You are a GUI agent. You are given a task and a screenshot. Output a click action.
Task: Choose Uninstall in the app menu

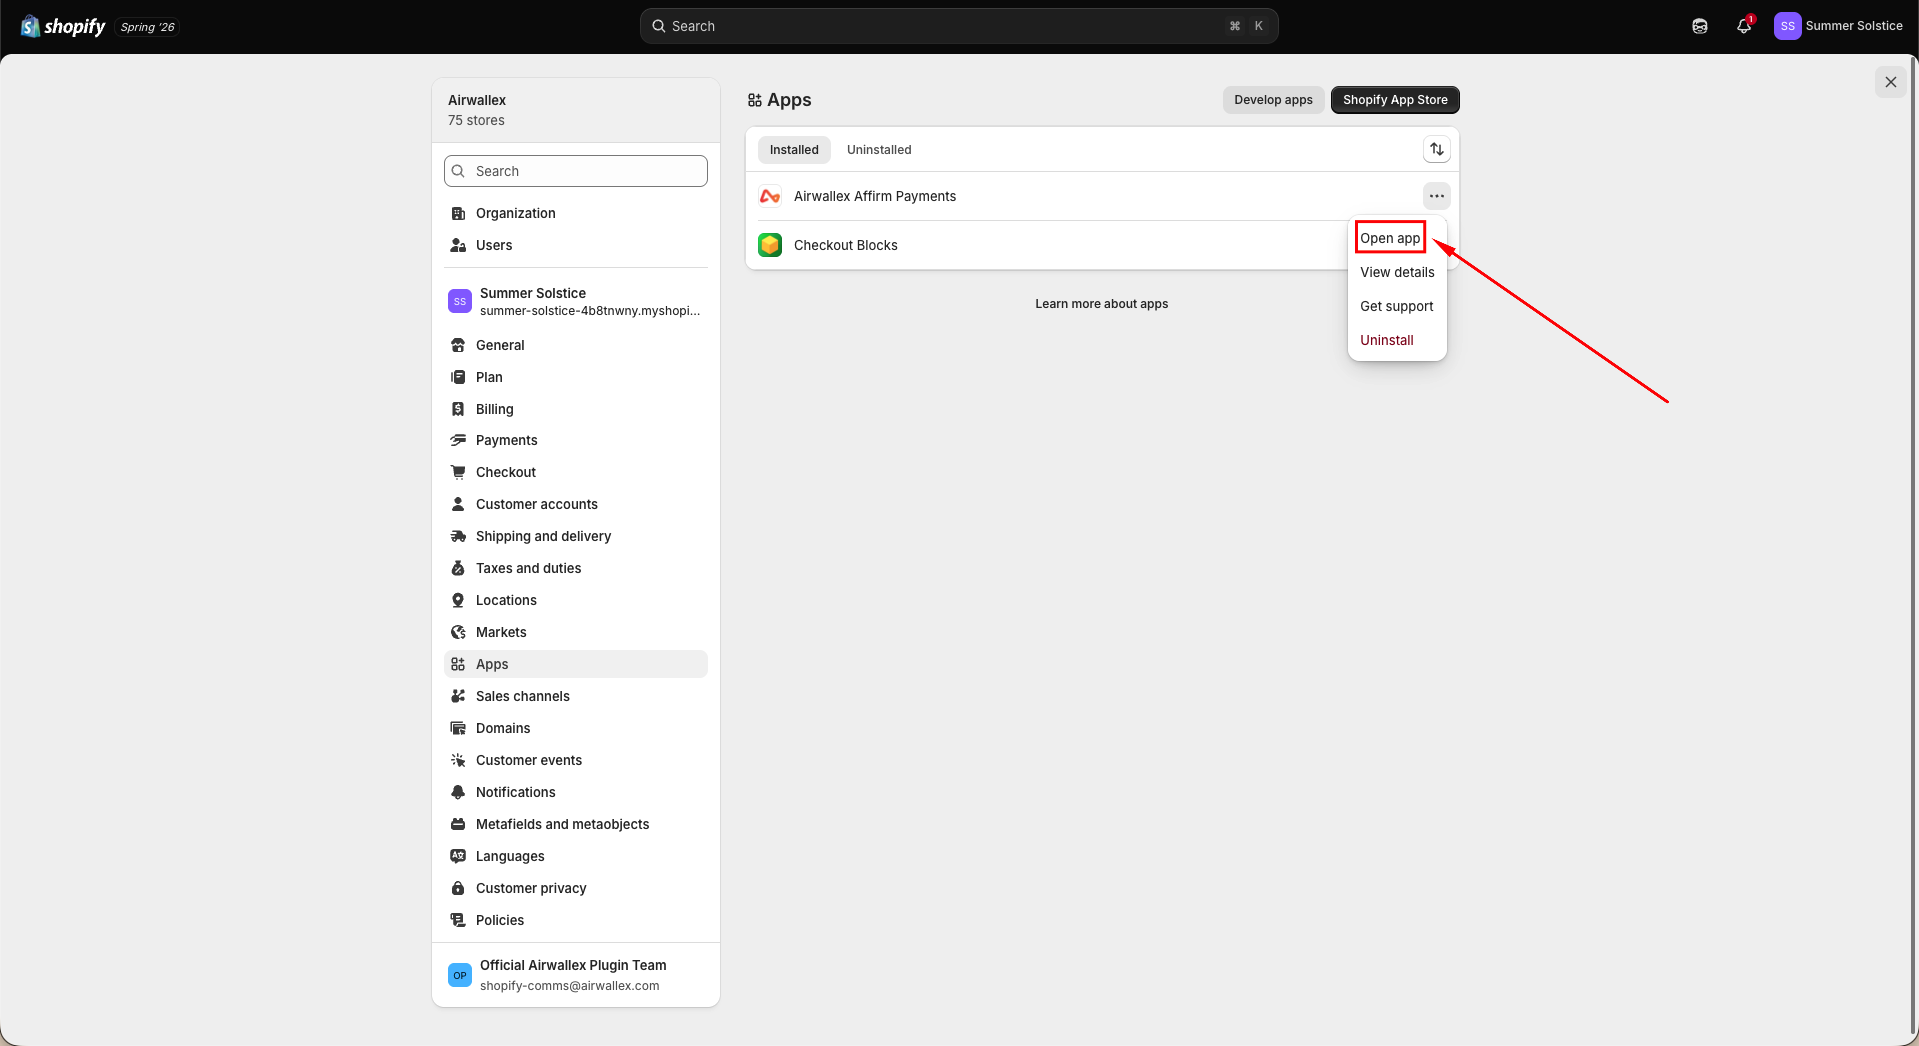(1387, 340)
